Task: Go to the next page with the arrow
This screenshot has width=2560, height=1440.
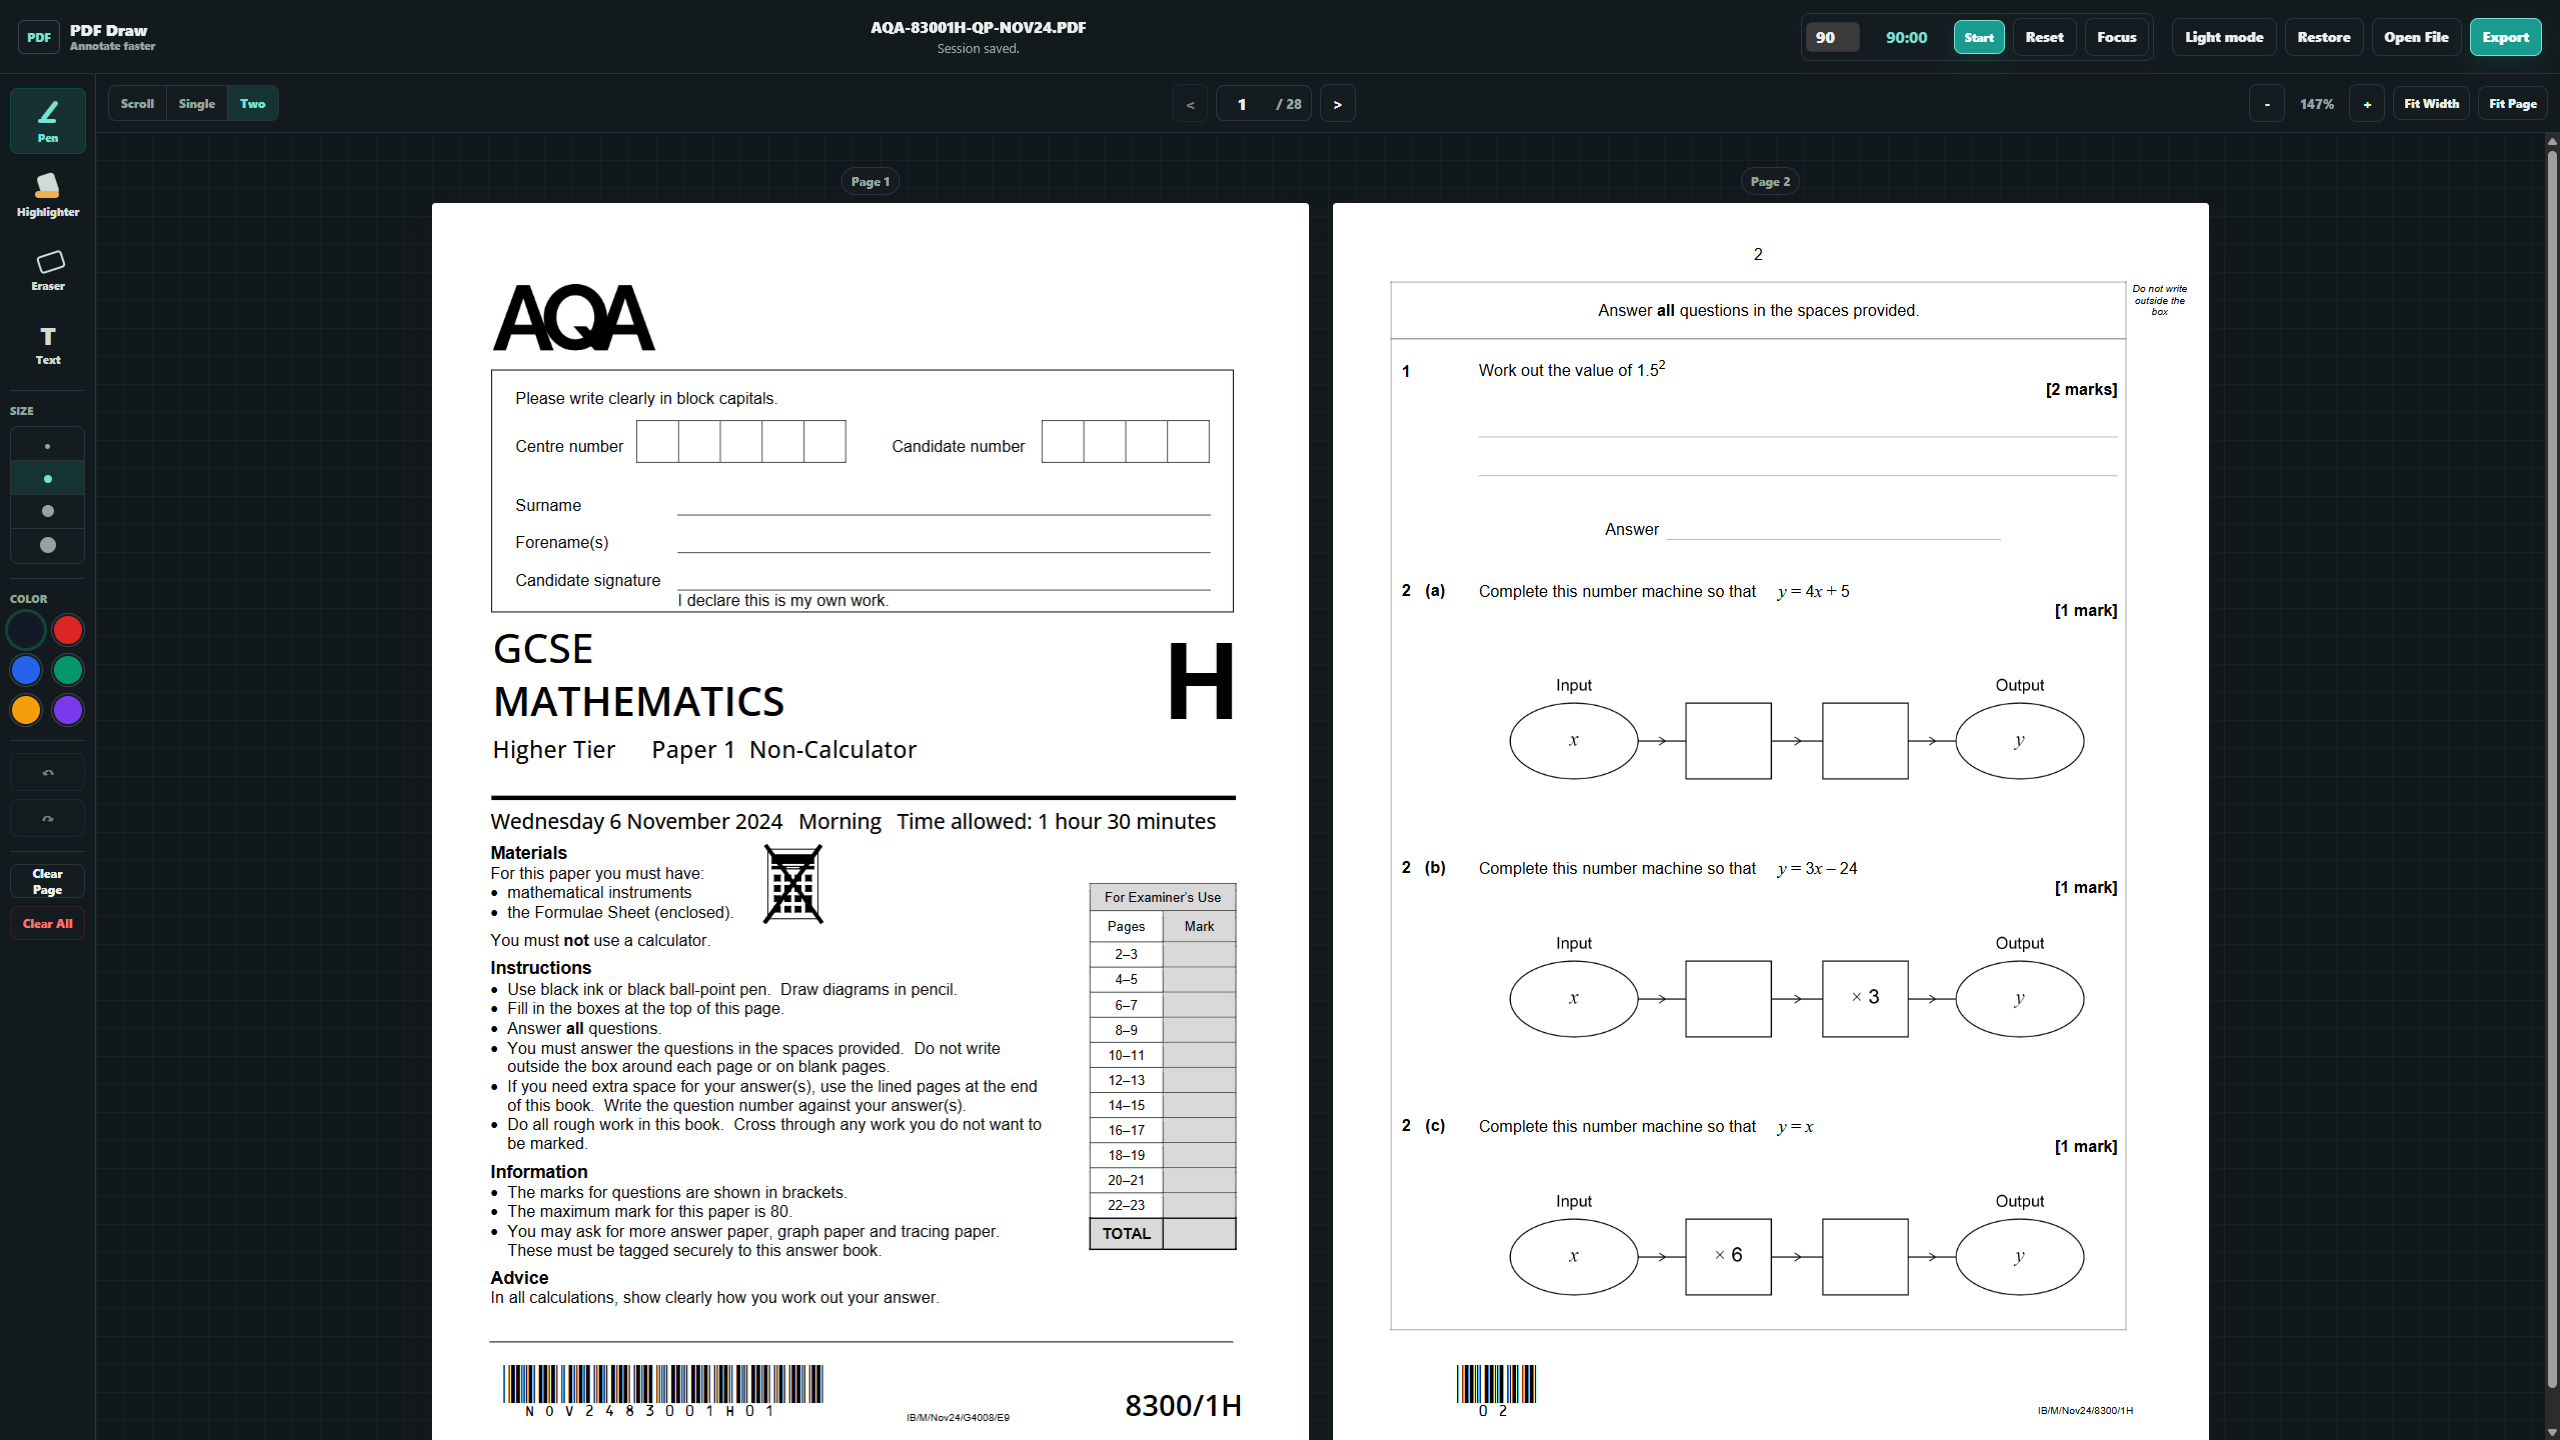Action: 1337,103
